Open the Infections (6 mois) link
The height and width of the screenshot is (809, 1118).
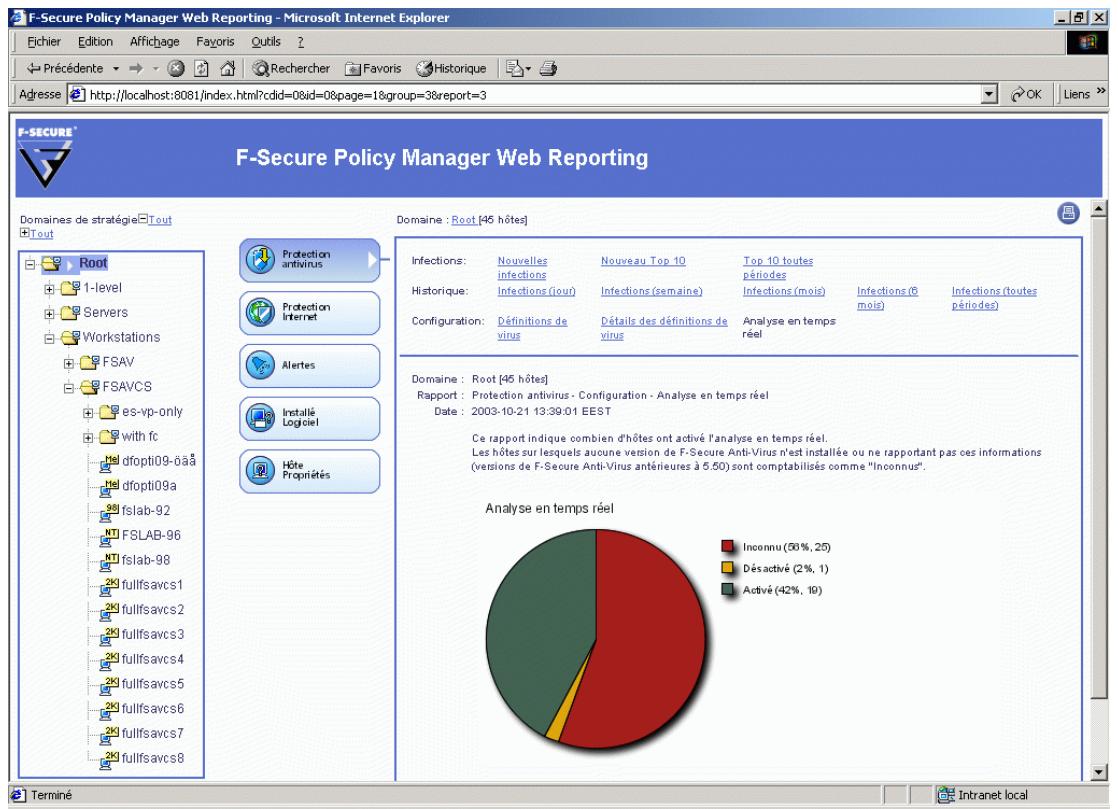click(888, 298)
